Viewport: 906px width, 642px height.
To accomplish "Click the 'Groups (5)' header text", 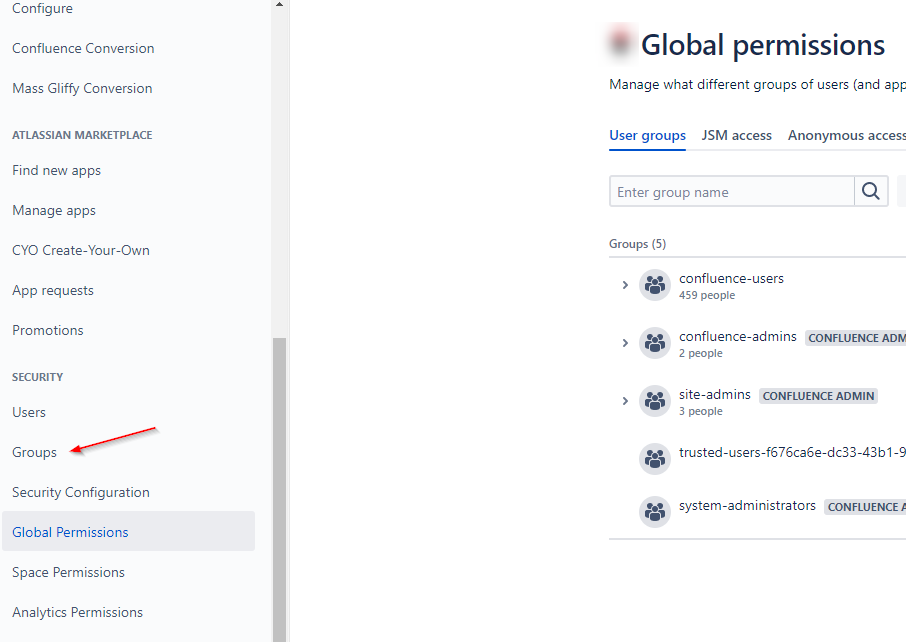I will pos(637,244).
